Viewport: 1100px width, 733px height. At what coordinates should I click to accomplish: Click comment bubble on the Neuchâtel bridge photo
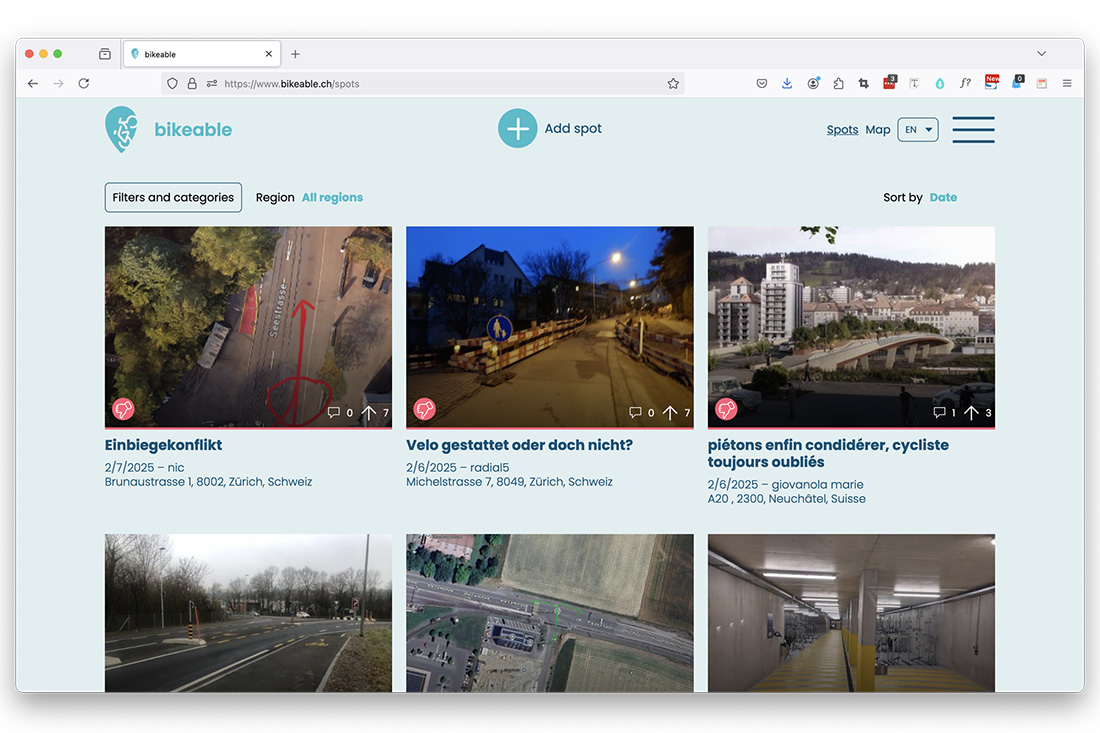pos(939,412)
